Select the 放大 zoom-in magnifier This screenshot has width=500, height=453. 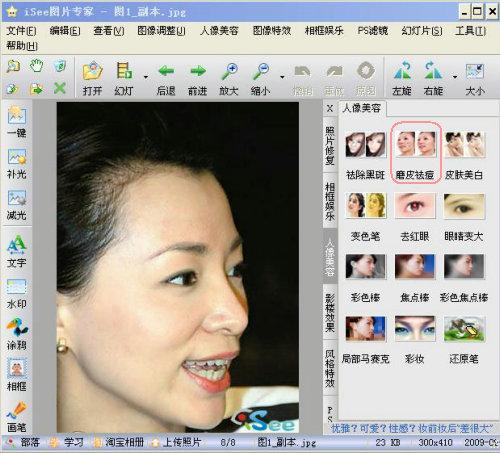[229, 71]
